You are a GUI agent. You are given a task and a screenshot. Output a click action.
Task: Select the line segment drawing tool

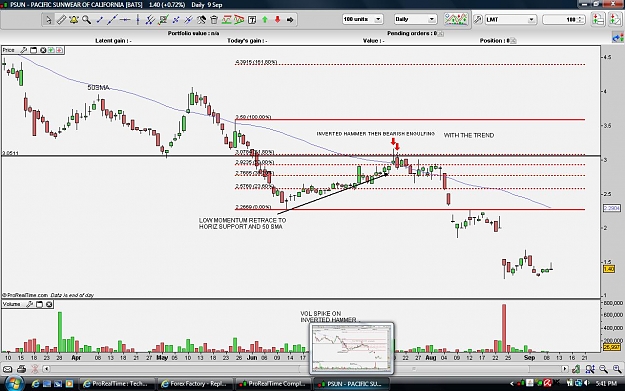pyautogui.click(x=99, y=20)
